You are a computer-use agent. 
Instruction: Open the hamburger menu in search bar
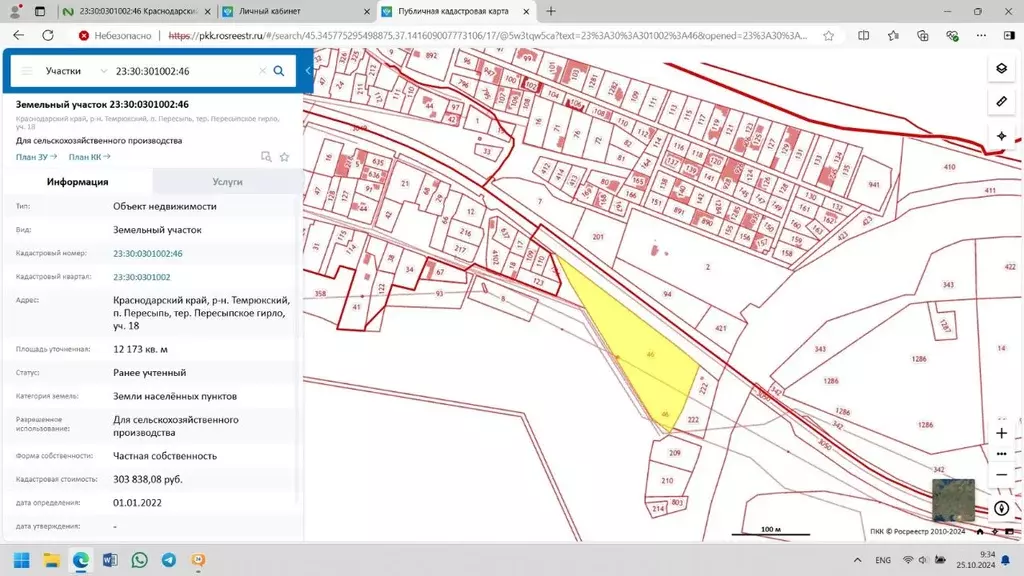pos(27,71)
